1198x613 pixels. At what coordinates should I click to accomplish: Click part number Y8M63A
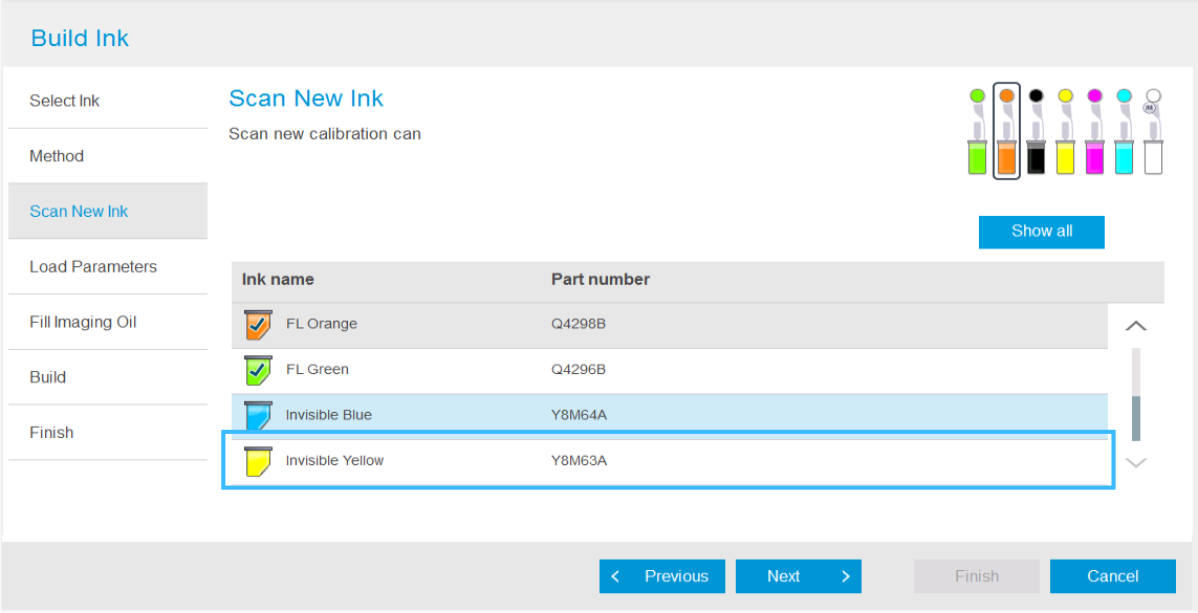pos(579,461)
